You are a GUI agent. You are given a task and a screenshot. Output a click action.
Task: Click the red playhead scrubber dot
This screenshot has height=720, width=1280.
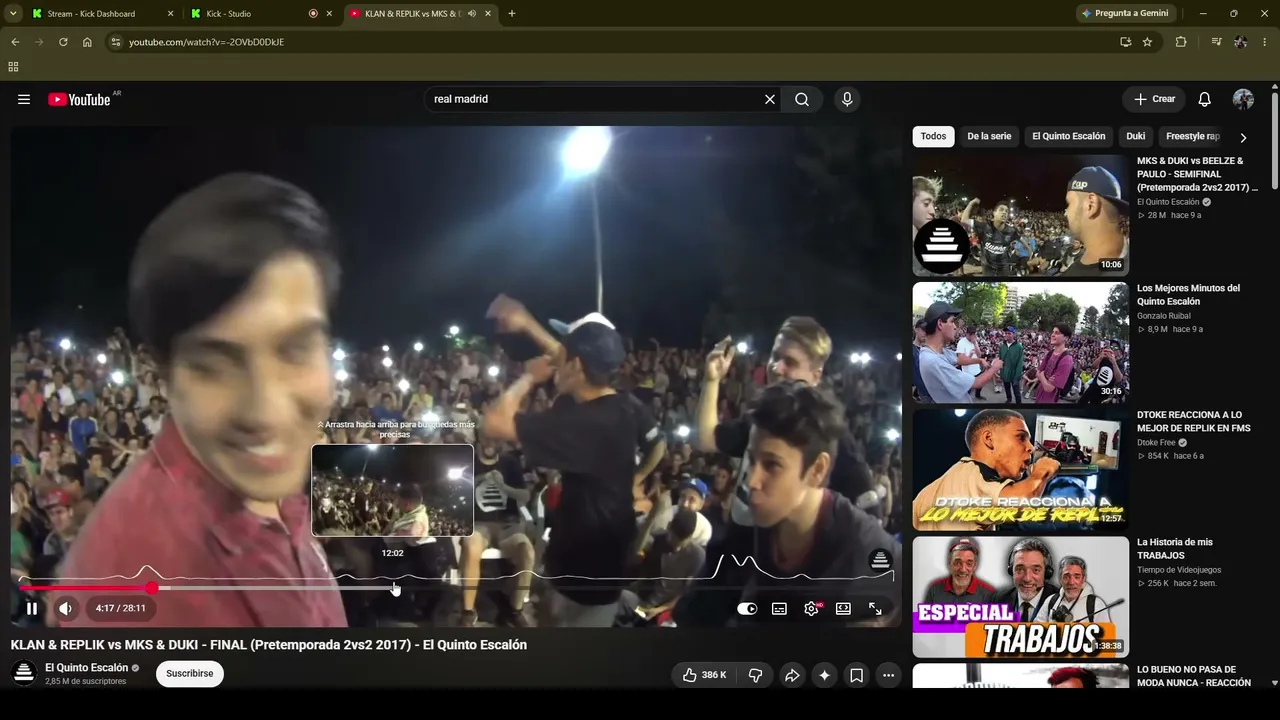151,588
